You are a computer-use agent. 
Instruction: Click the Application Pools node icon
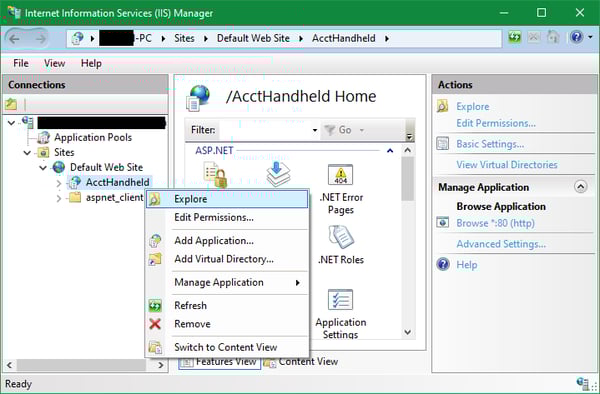click(44, 137)
